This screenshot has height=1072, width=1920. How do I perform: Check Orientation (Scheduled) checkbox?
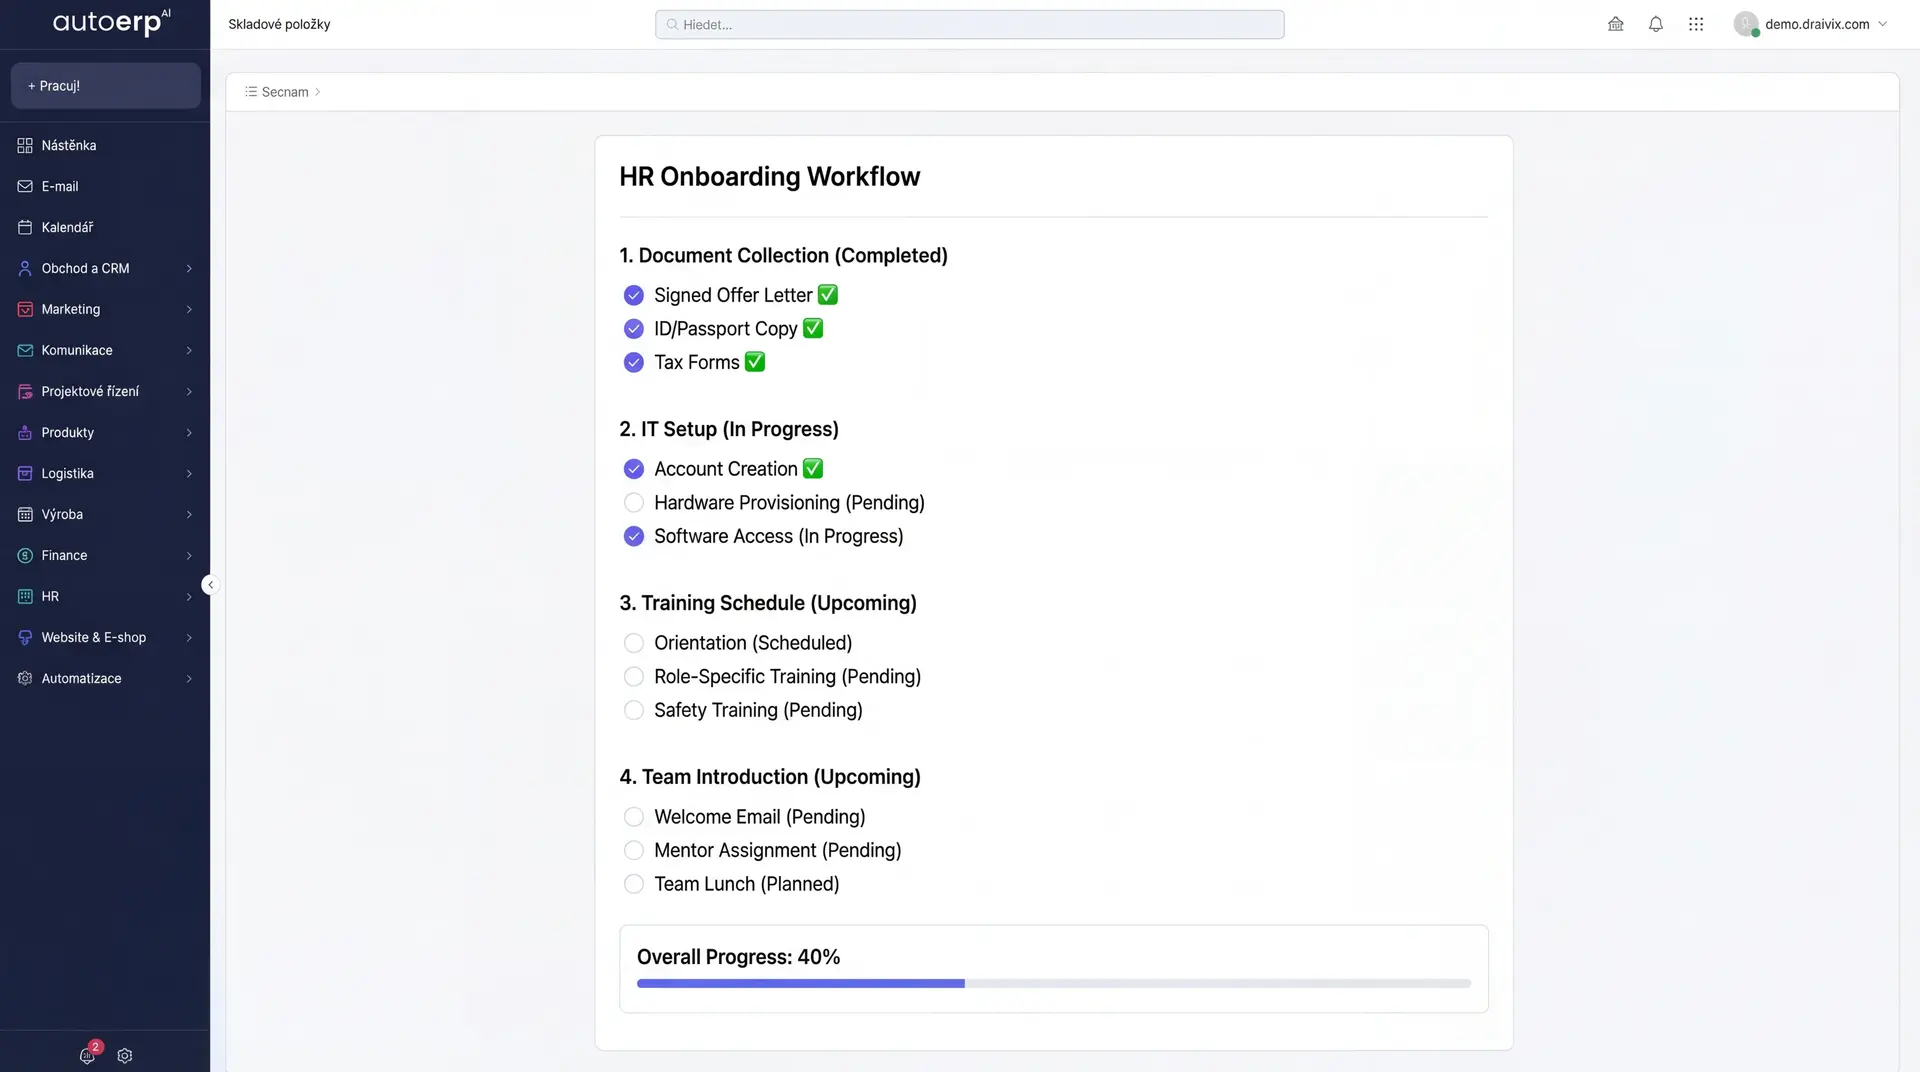[x=634, y=643]
